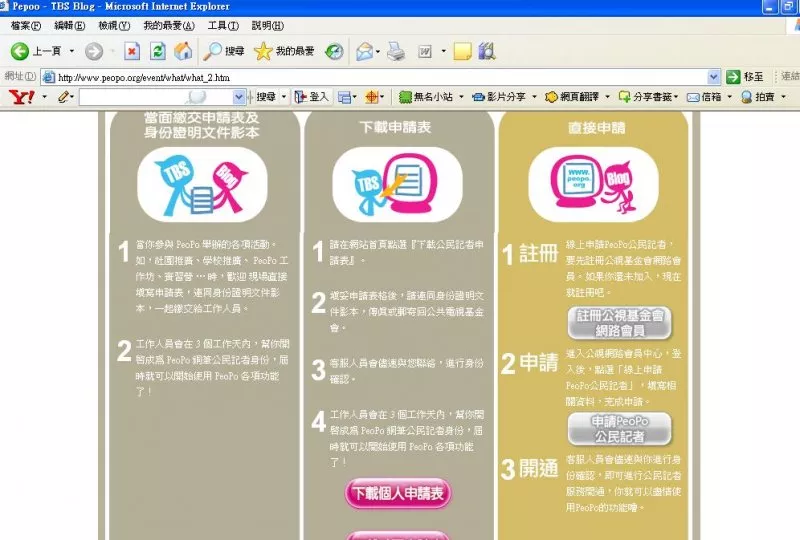Click inside the Yahoo toolbar search box
The height and width of the screenshot is (540, 800).
(x=156, y=97)
